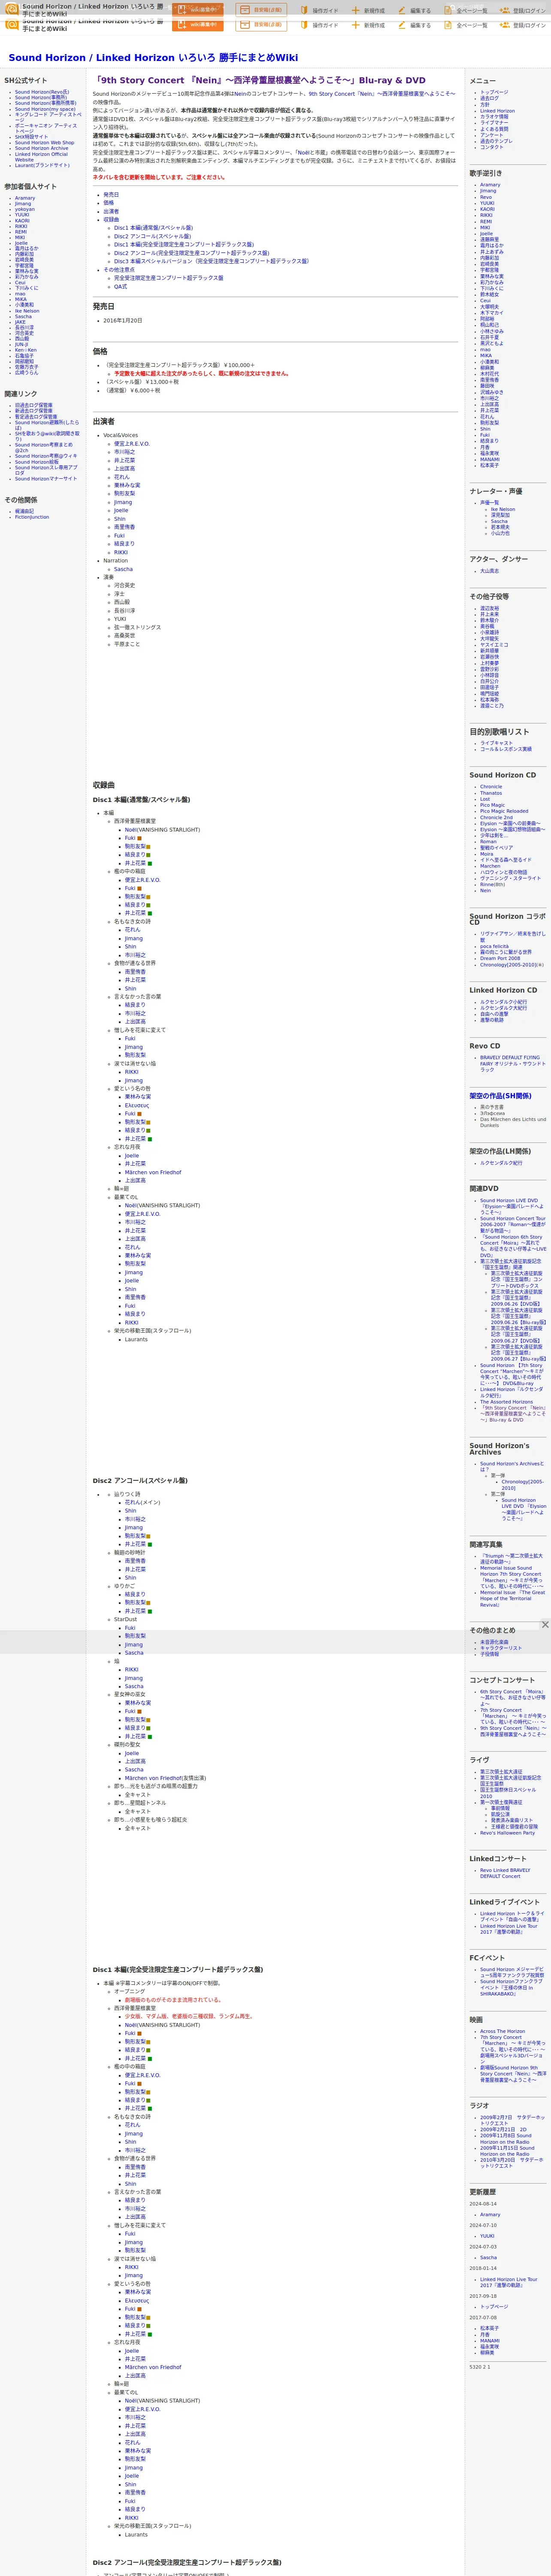The width and height of the screenshot is (551, 2576).
Task: Open Chronicle under Sound Horizon CD
Action: [x=491, y=787]
